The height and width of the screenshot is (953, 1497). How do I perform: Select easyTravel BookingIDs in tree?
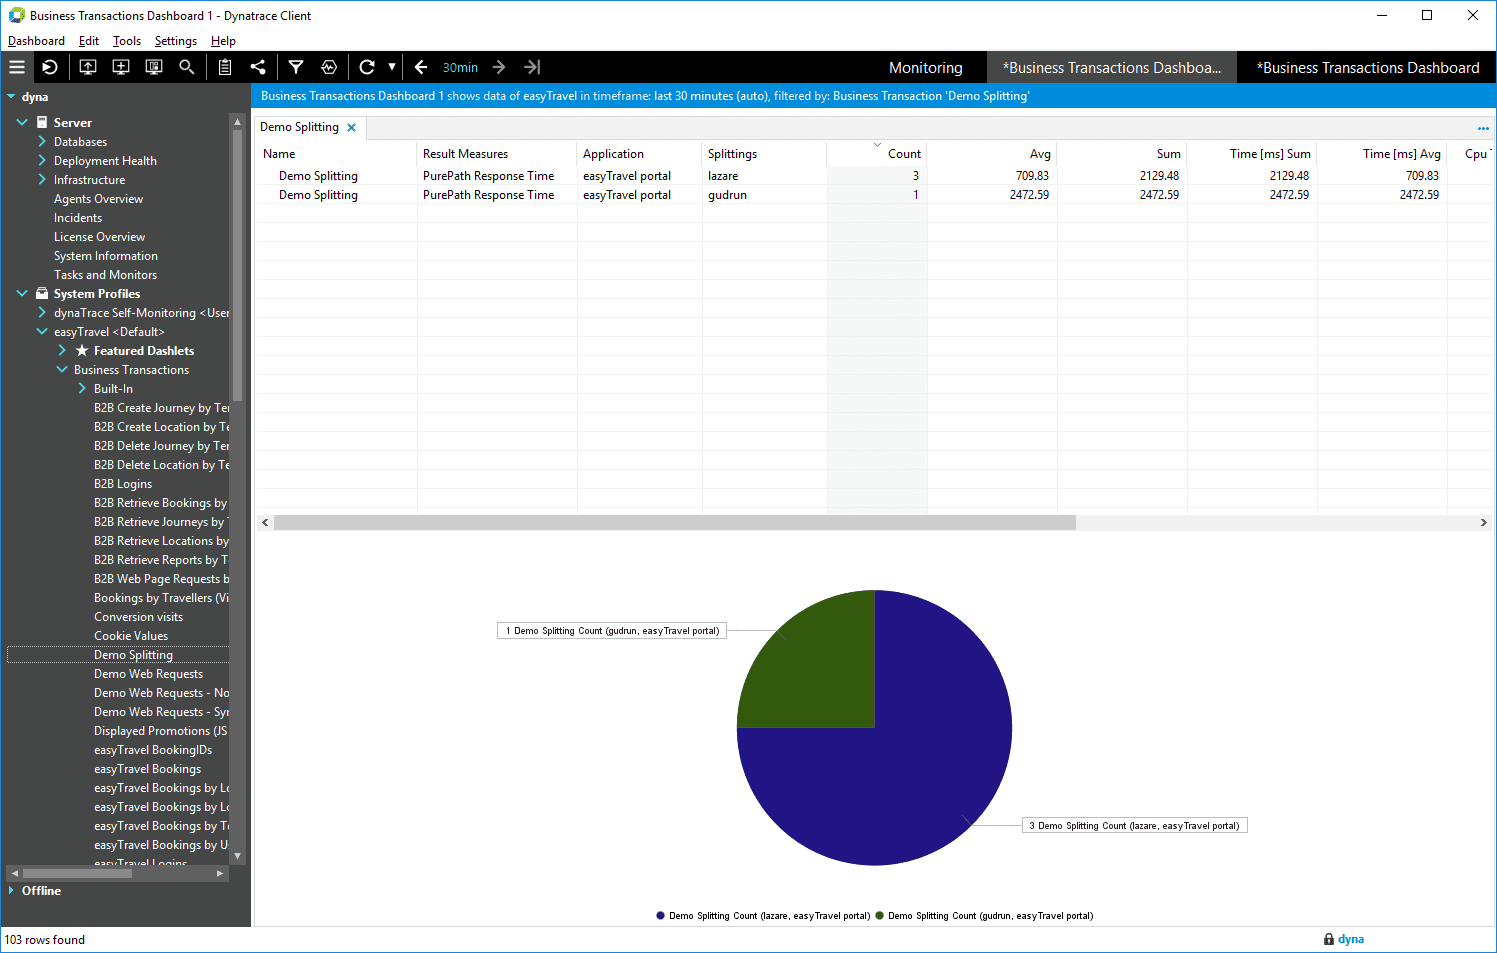click(x=153, y=750)
